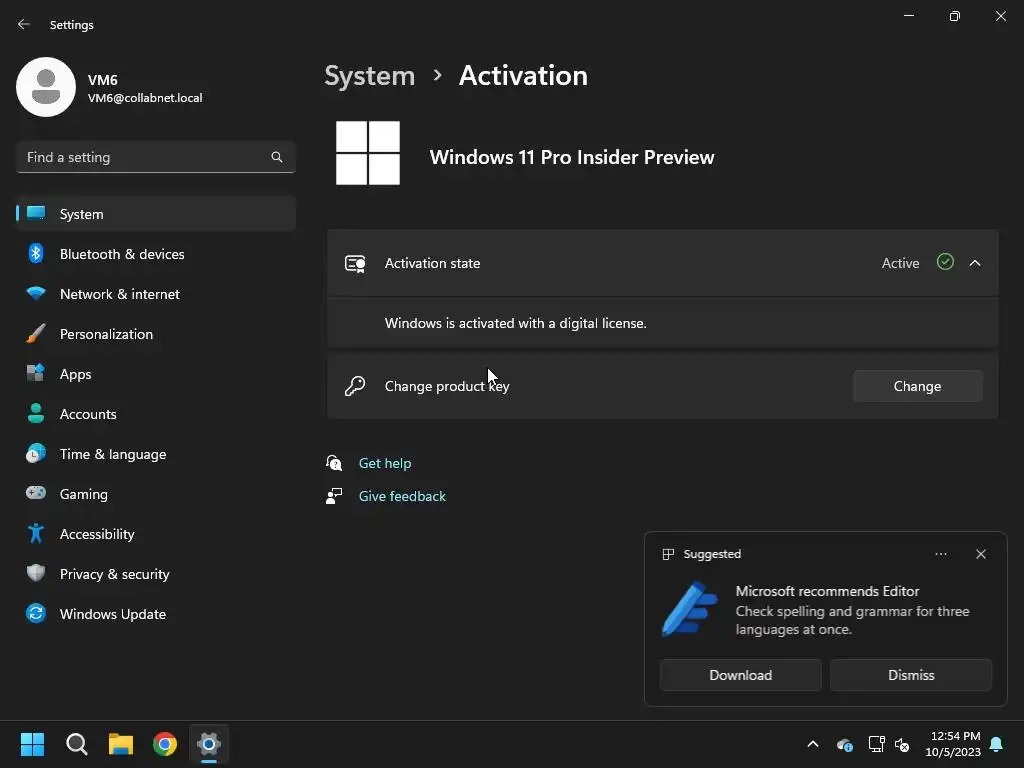Screen dimensions: 1024x768
Task: Click the OneDrive cloud tray icon
Action: [x=844, y=744]
